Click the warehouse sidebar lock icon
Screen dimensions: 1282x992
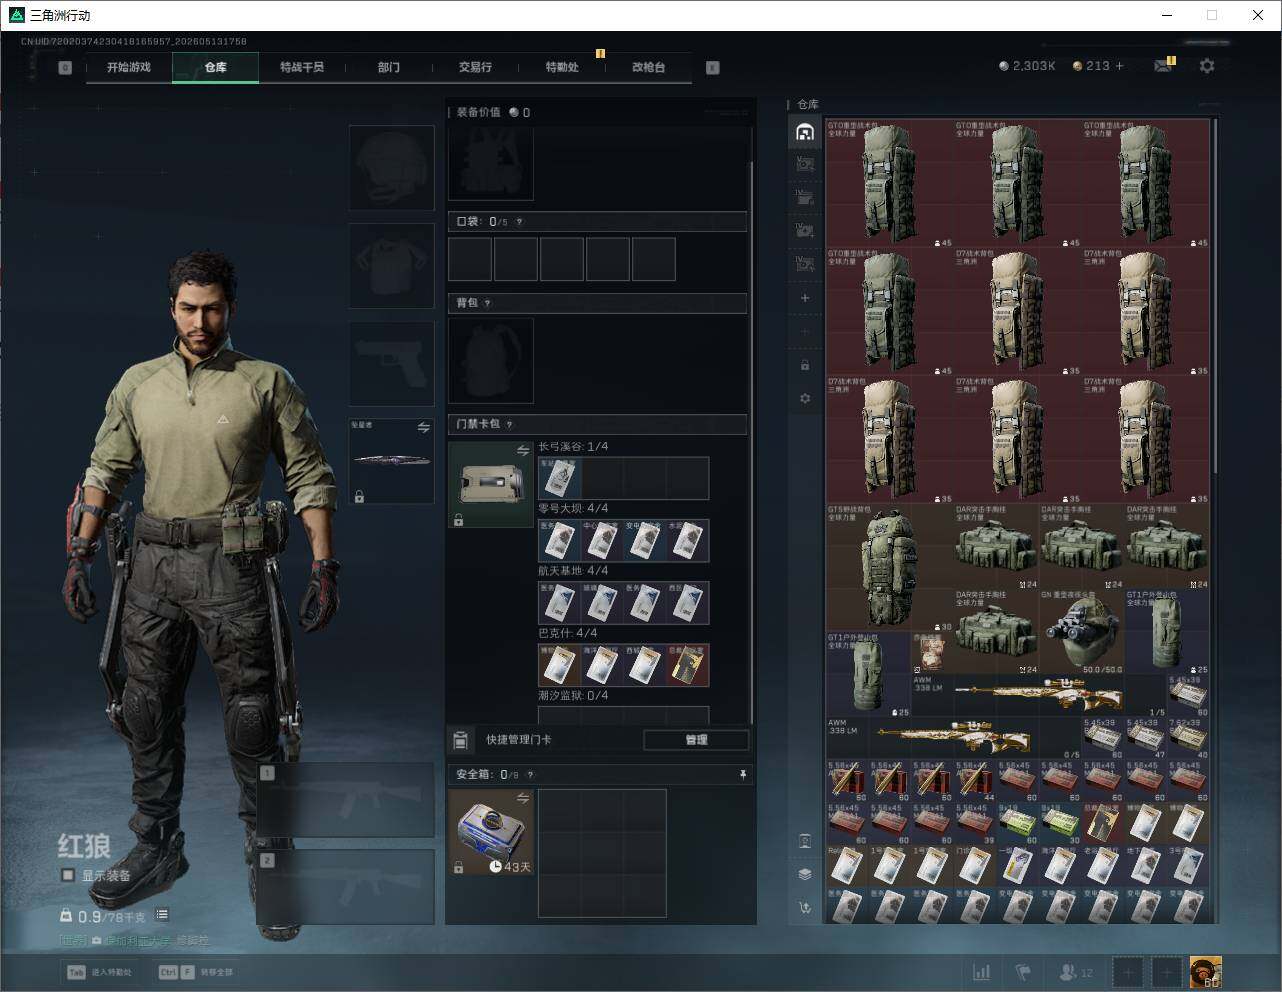(x=805, y=365)
